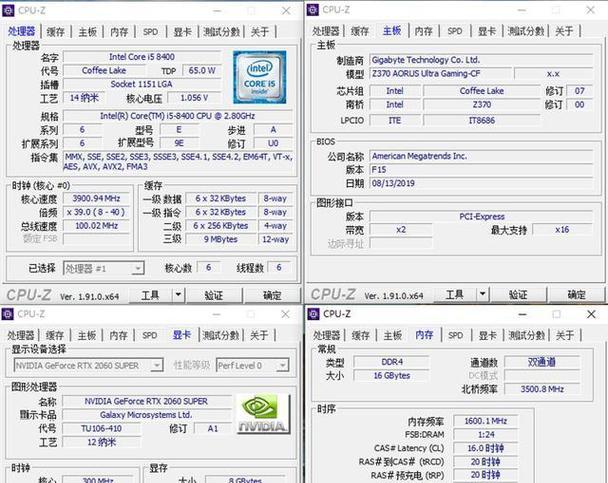Click CPU-Z app icon in bottom-right window

313,314
